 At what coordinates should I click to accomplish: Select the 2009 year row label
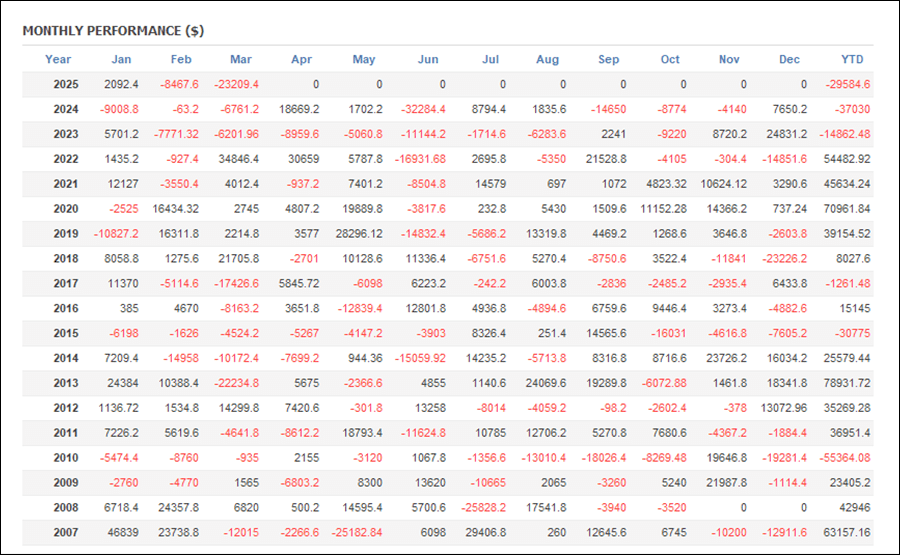(66, 483)
